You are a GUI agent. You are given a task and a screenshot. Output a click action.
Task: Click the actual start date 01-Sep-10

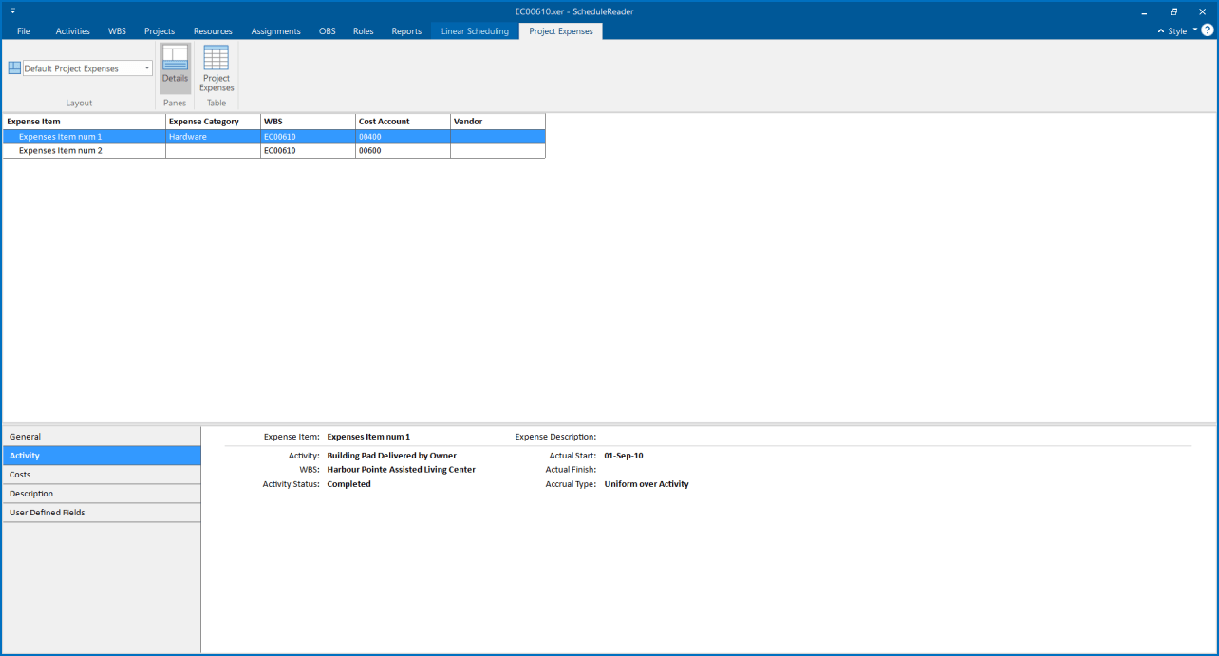(624, 455)
